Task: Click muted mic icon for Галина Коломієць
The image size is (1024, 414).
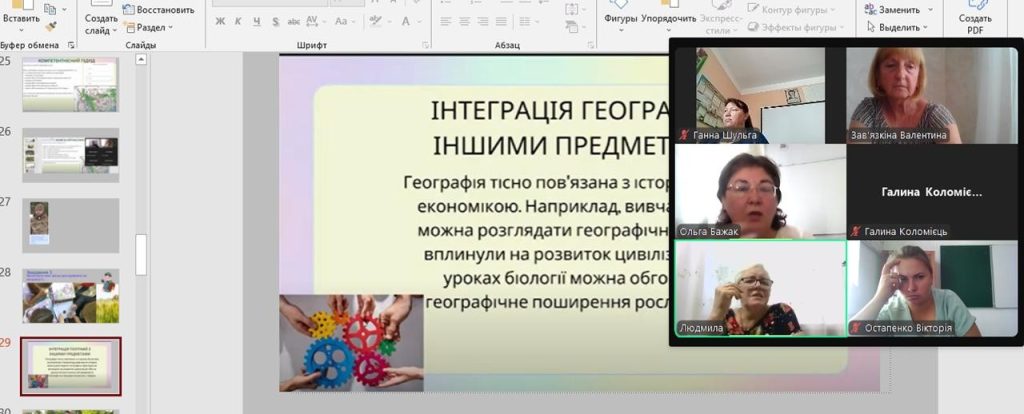Action: click(x=856, y=231)
